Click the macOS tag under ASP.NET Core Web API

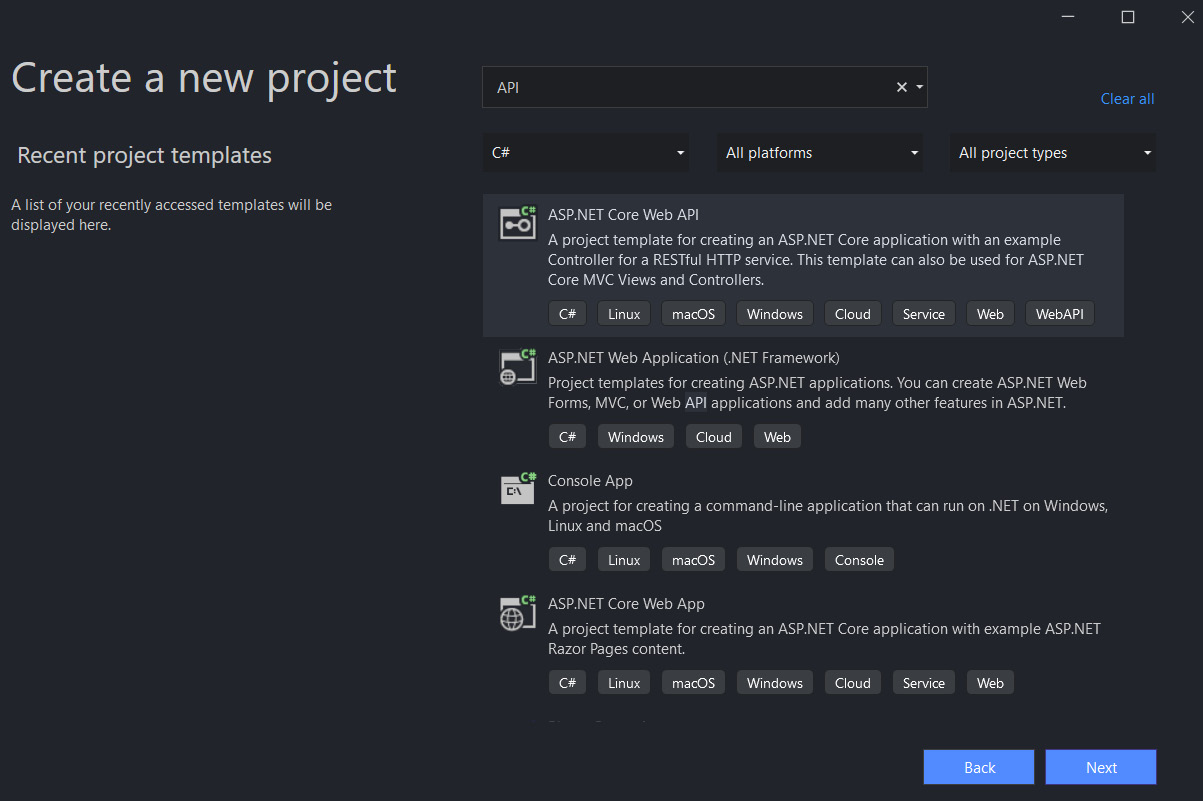click(693, 314)
